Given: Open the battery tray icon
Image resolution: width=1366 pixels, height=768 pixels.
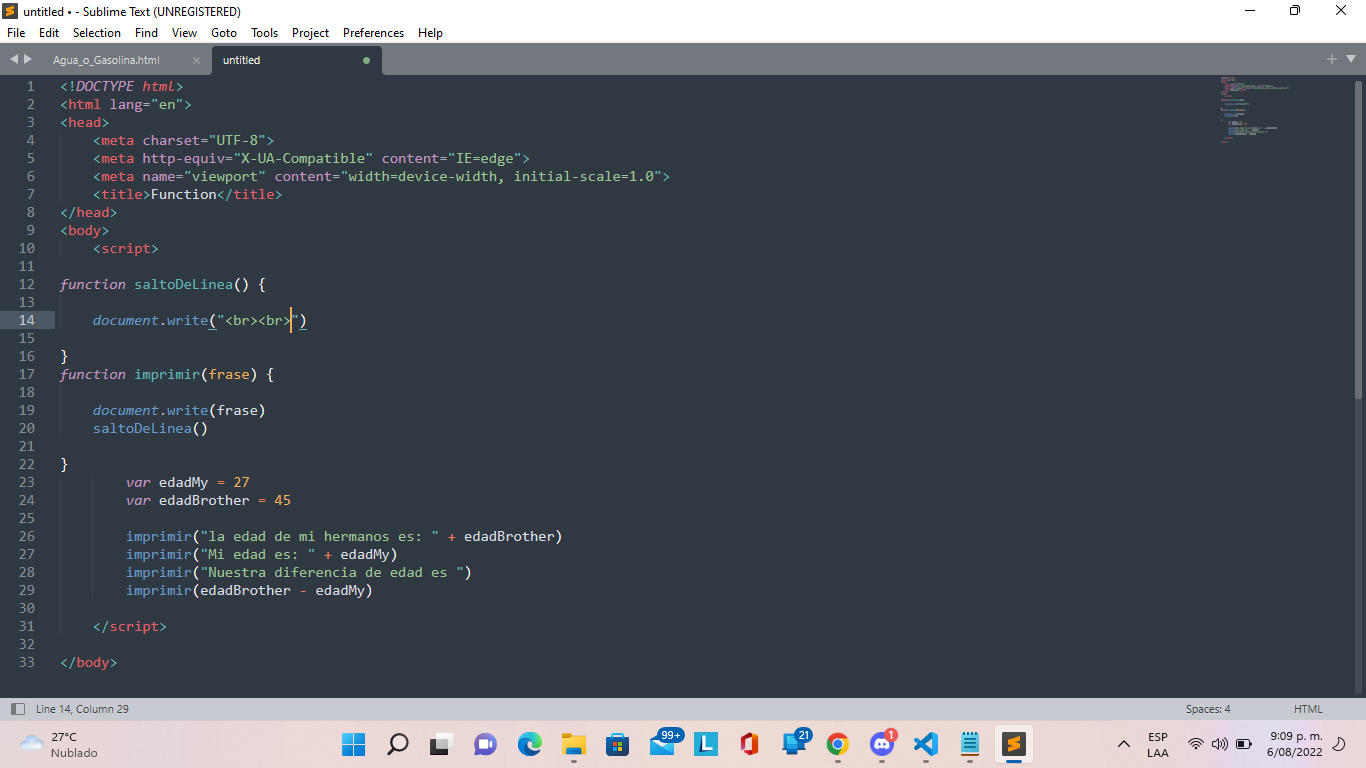Looking at the screenshot, I should coord(1244,744).
